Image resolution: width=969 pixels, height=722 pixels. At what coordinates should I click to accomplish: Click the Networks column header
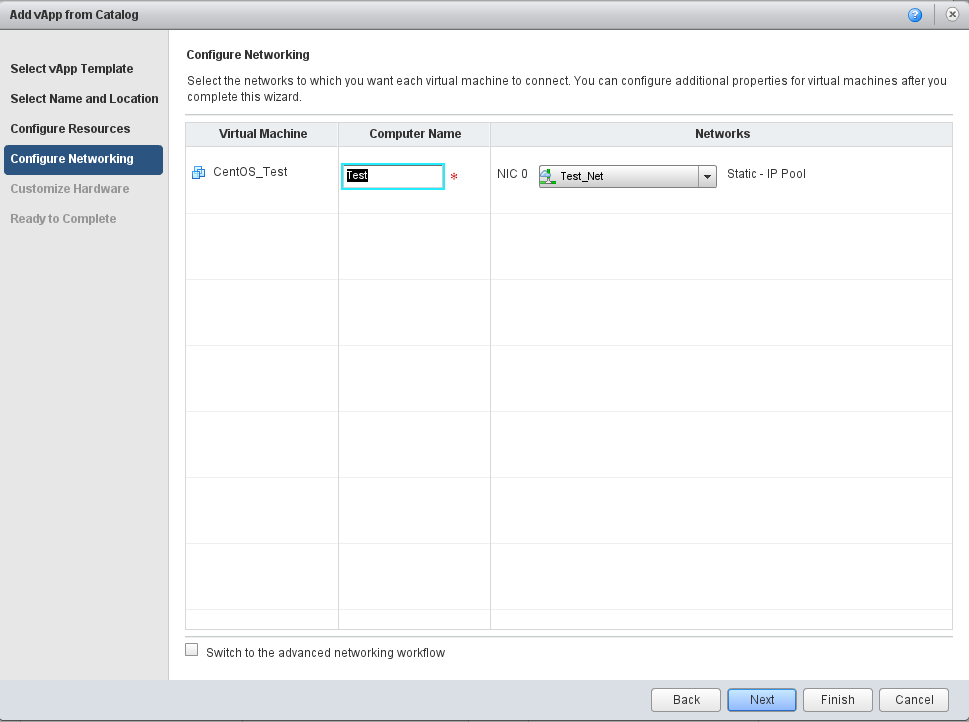tap(722, 134)
